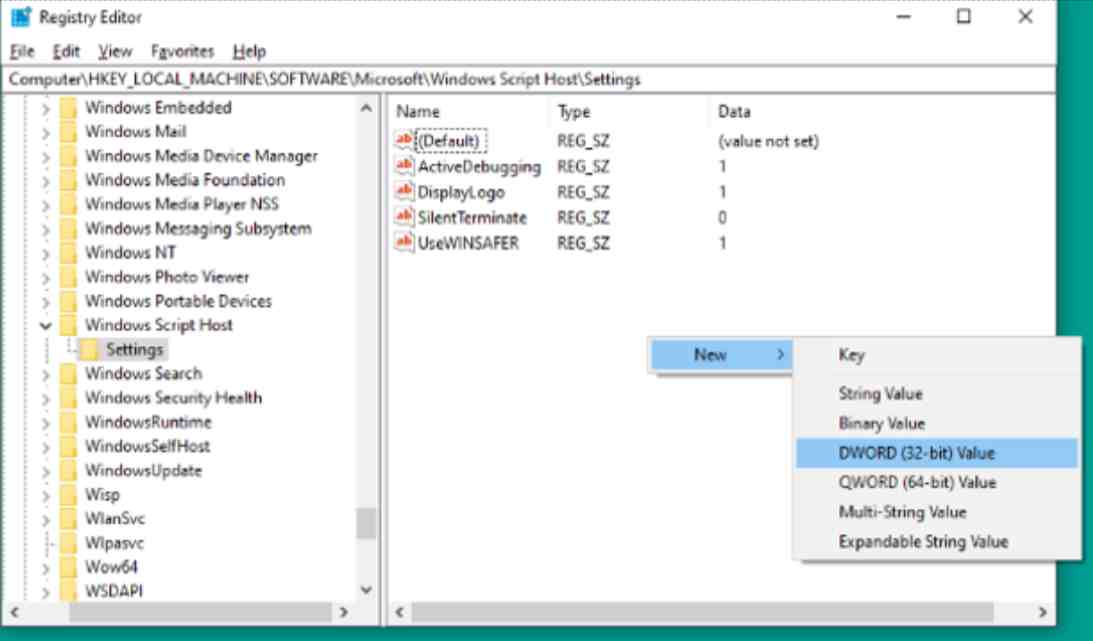Click the tree pane scroll down arrow
Image resolution: width=1093 pixels, height=641 pixels.
[x=366, y=590]
